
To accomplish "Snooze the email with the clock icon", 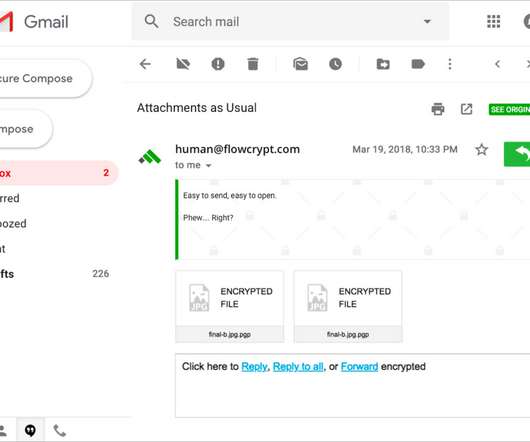I will click(x=335, y=64).
